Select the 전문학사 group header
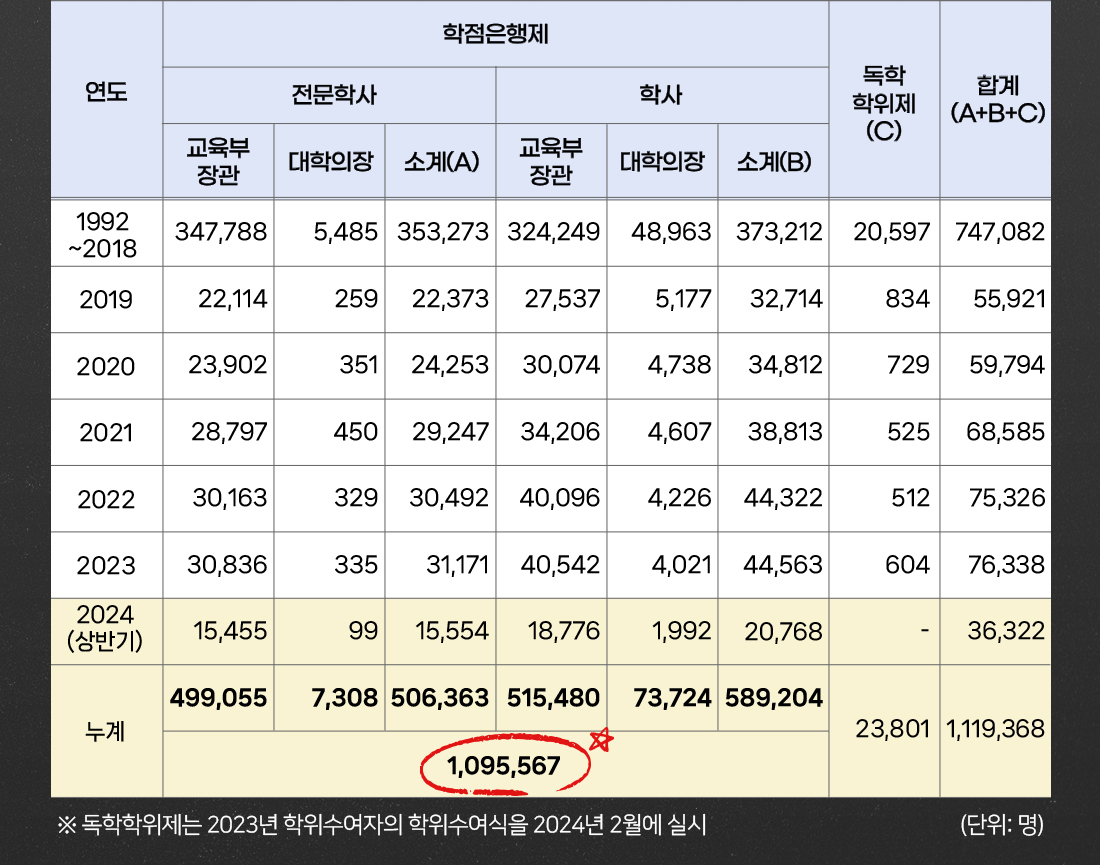Screen dimensions: 1100x865 pyautogui.click(x=329, y=96)
